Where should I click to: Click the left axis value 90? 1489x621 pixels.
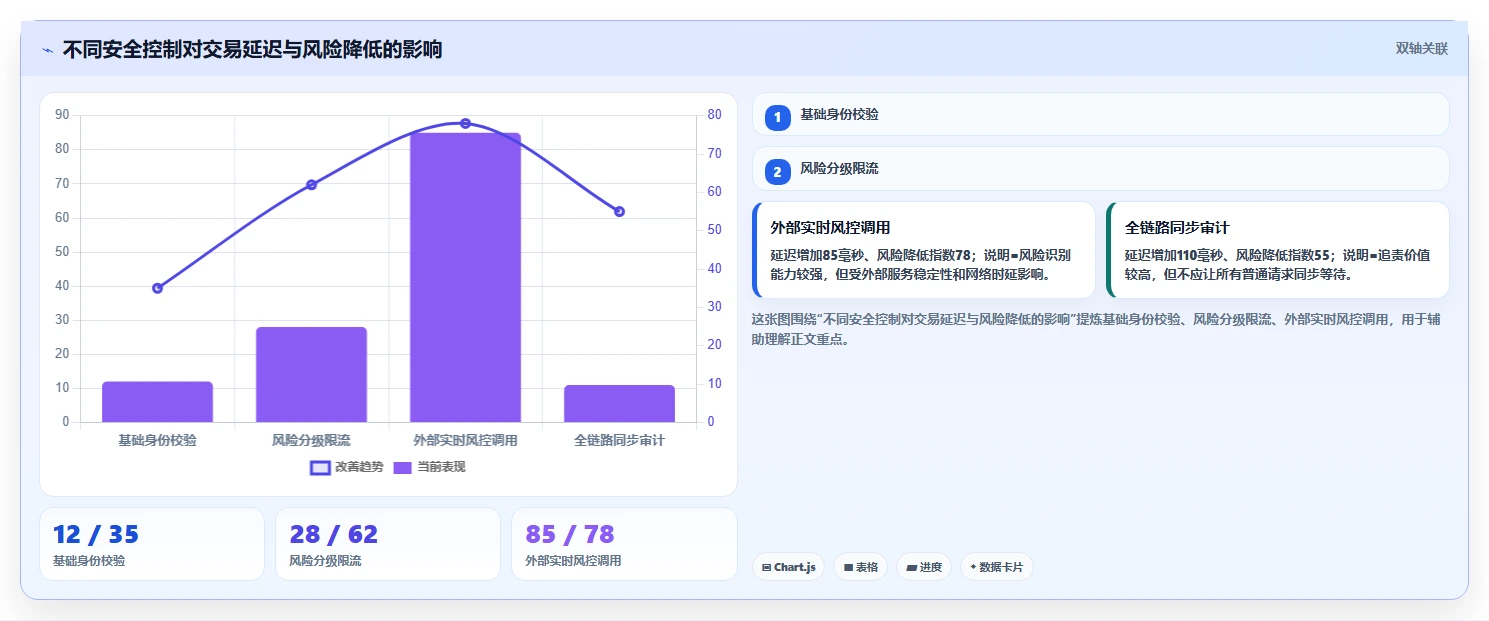click(x=62, y=115)
